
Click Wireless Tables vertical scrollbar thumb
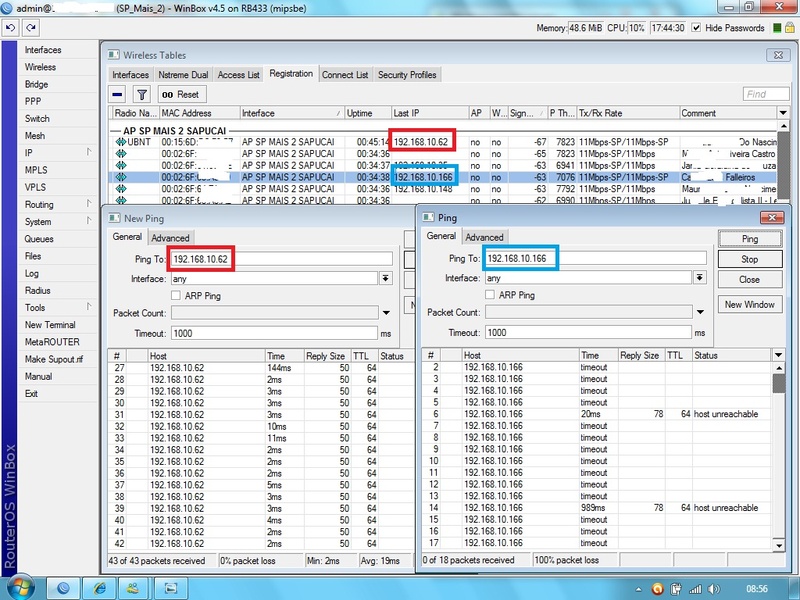(783, 163)
